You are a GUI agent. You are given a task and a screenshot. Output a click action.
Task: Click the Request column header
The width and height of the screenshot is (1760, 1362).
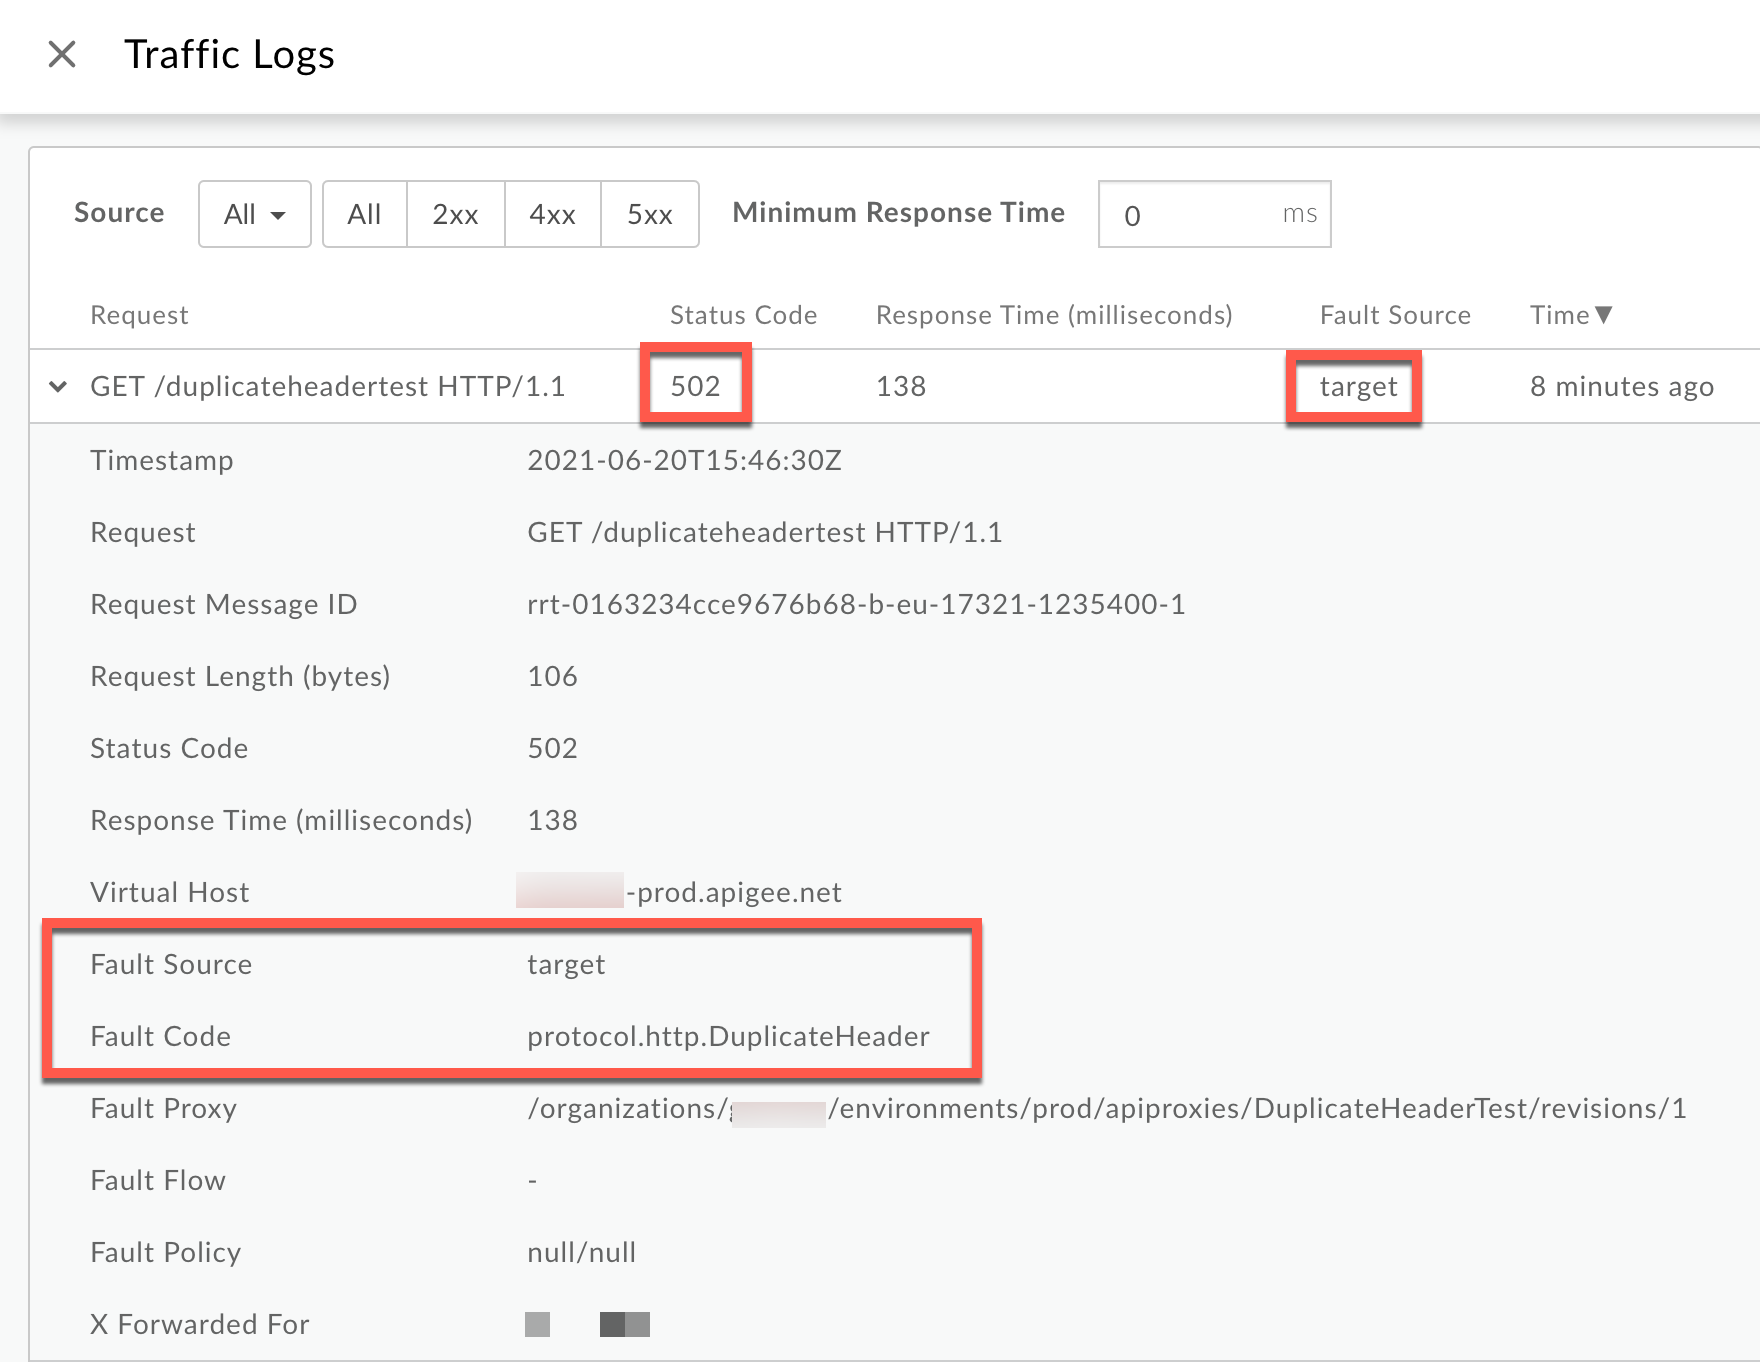pyautogui.click(x=139, y=315)
